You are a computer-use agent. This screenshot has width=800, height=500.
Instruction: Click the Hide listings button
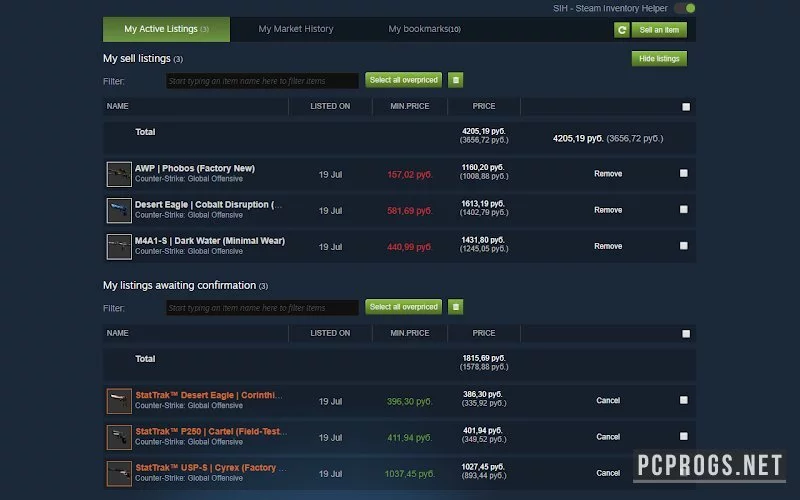[659, 59]
